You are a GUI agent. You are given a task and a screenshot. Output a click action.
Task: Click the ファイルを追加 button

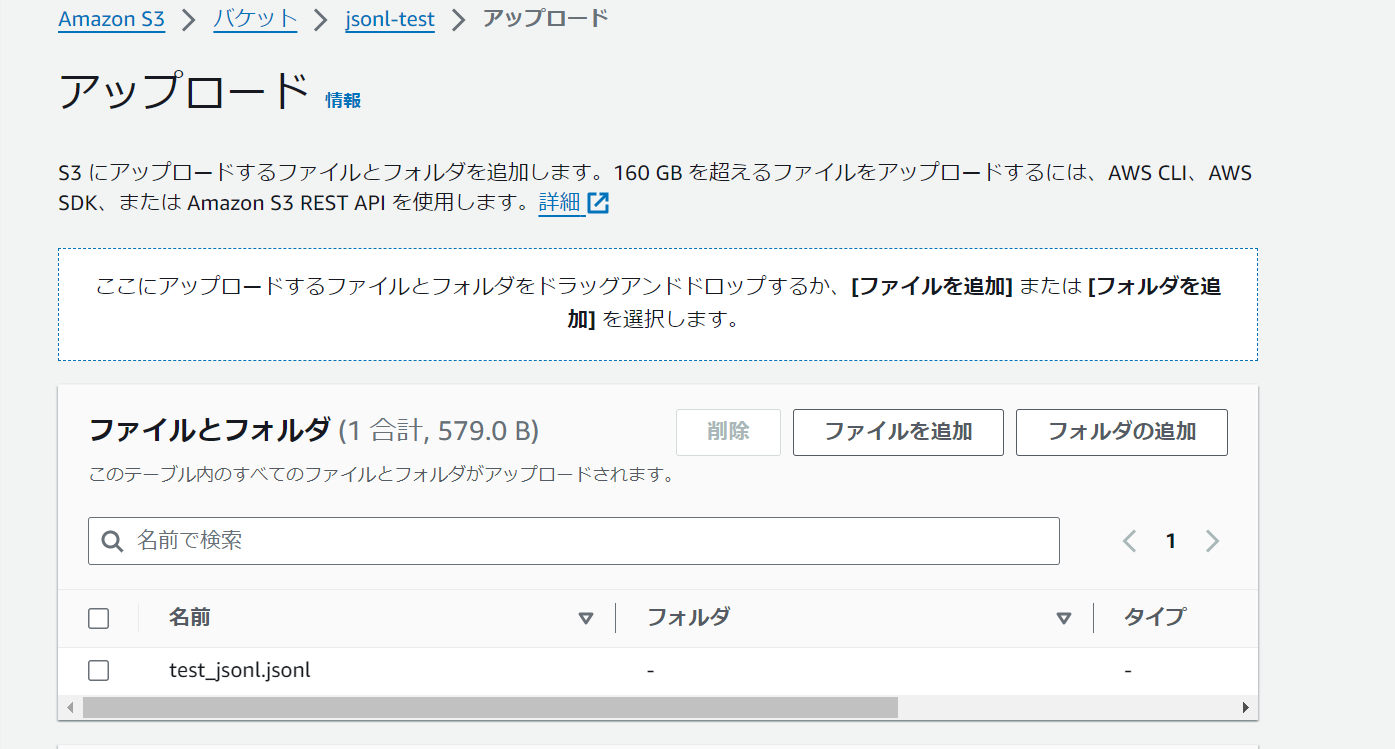897,432
